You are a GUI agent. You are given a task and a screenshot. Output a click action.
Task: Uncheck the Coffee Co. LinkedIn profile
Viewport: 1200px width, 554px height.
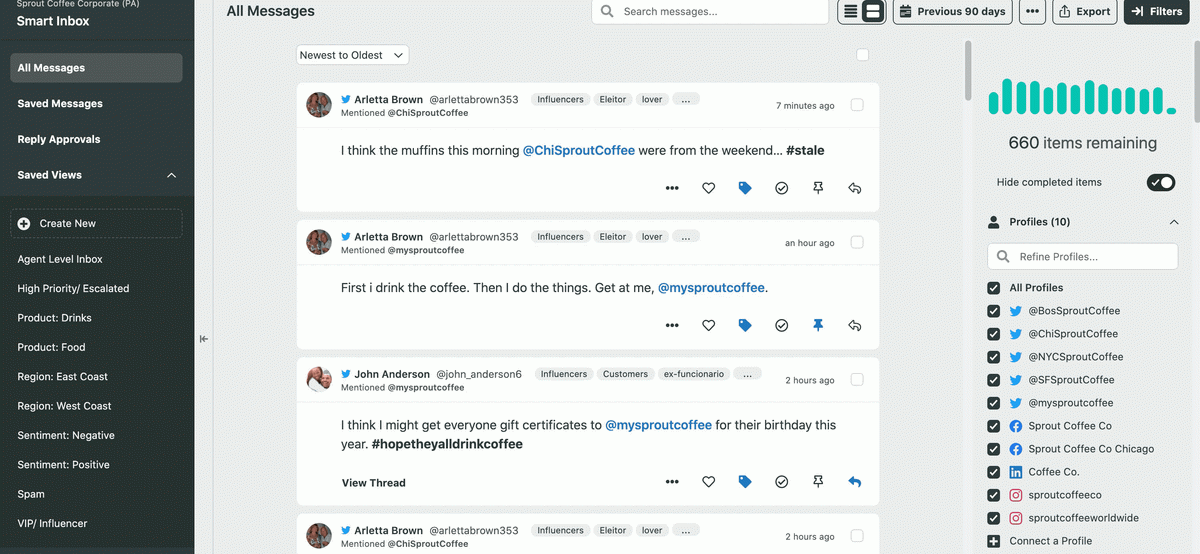click(993, 472)
